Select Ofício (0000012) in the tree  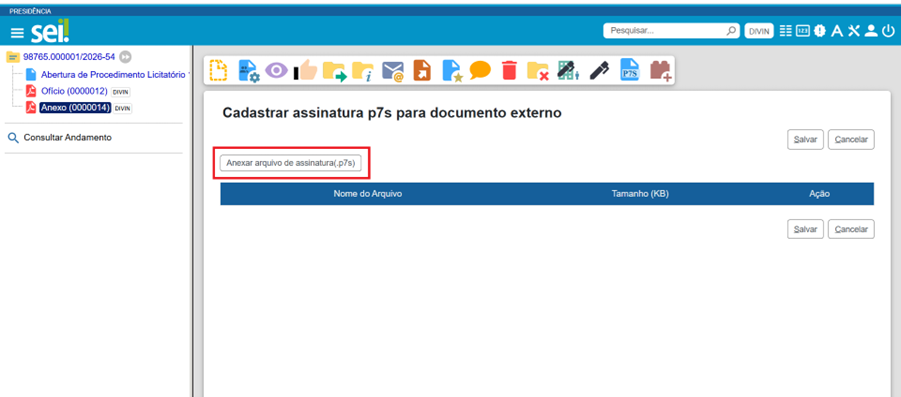tap(74, 91)
